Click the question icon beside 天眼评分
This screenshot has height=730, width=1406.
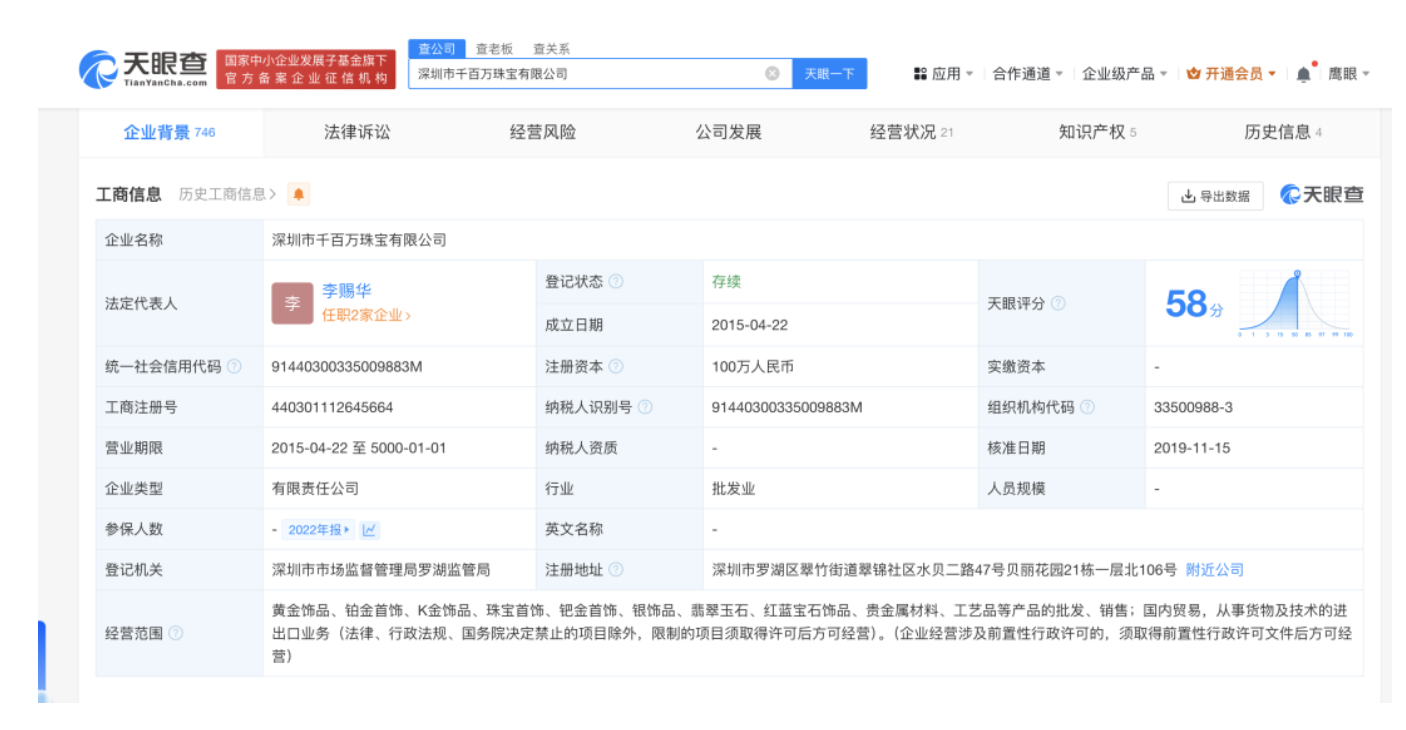pyautogui.click(x=1058, y=303)
